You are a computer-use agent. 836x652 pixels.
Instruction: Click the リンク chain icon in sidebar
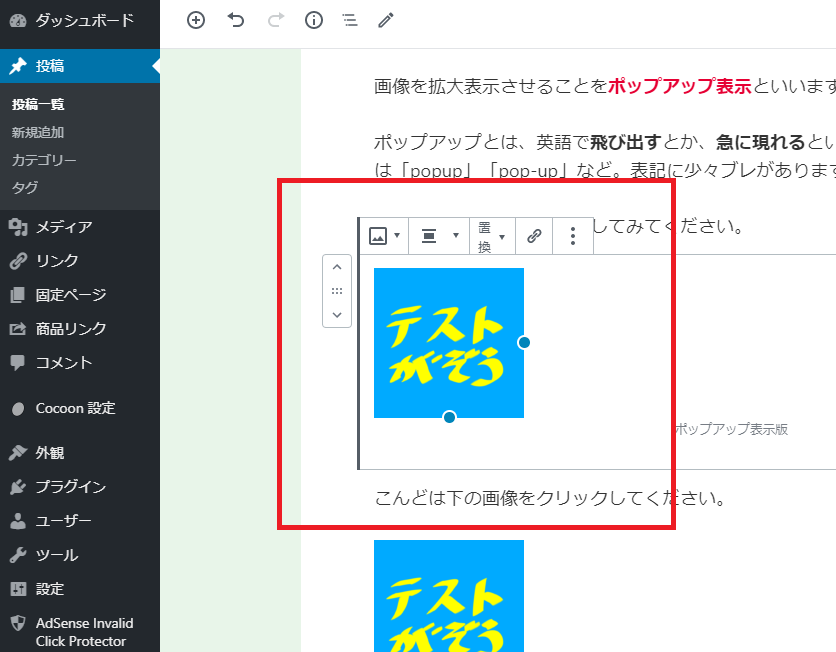coord(18,261)
